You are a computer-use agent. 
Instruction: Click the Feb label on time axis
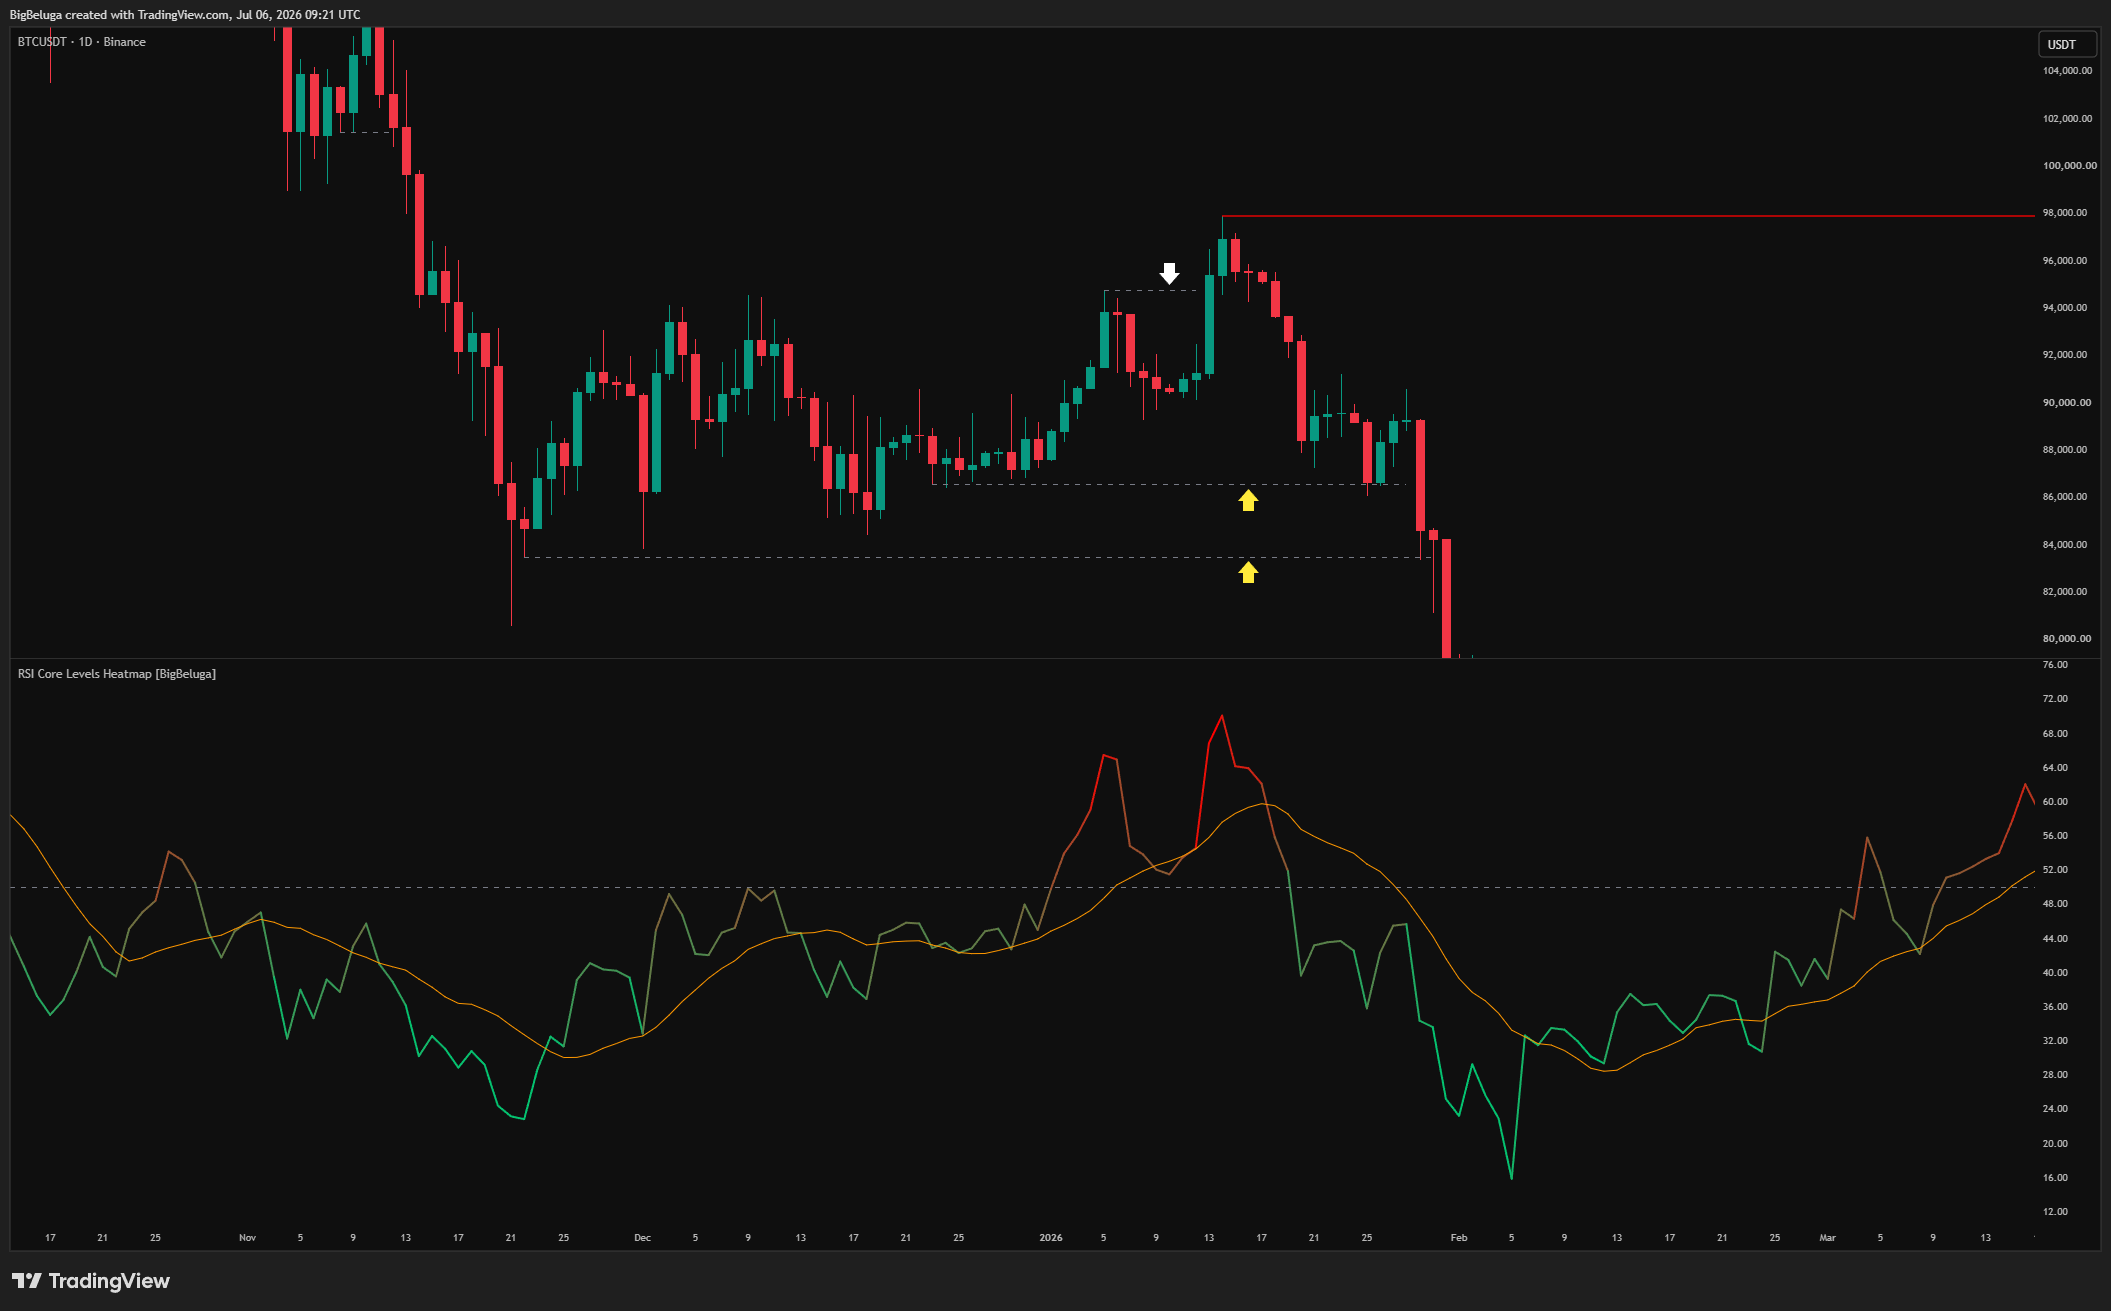[x=1459, y=1238]
